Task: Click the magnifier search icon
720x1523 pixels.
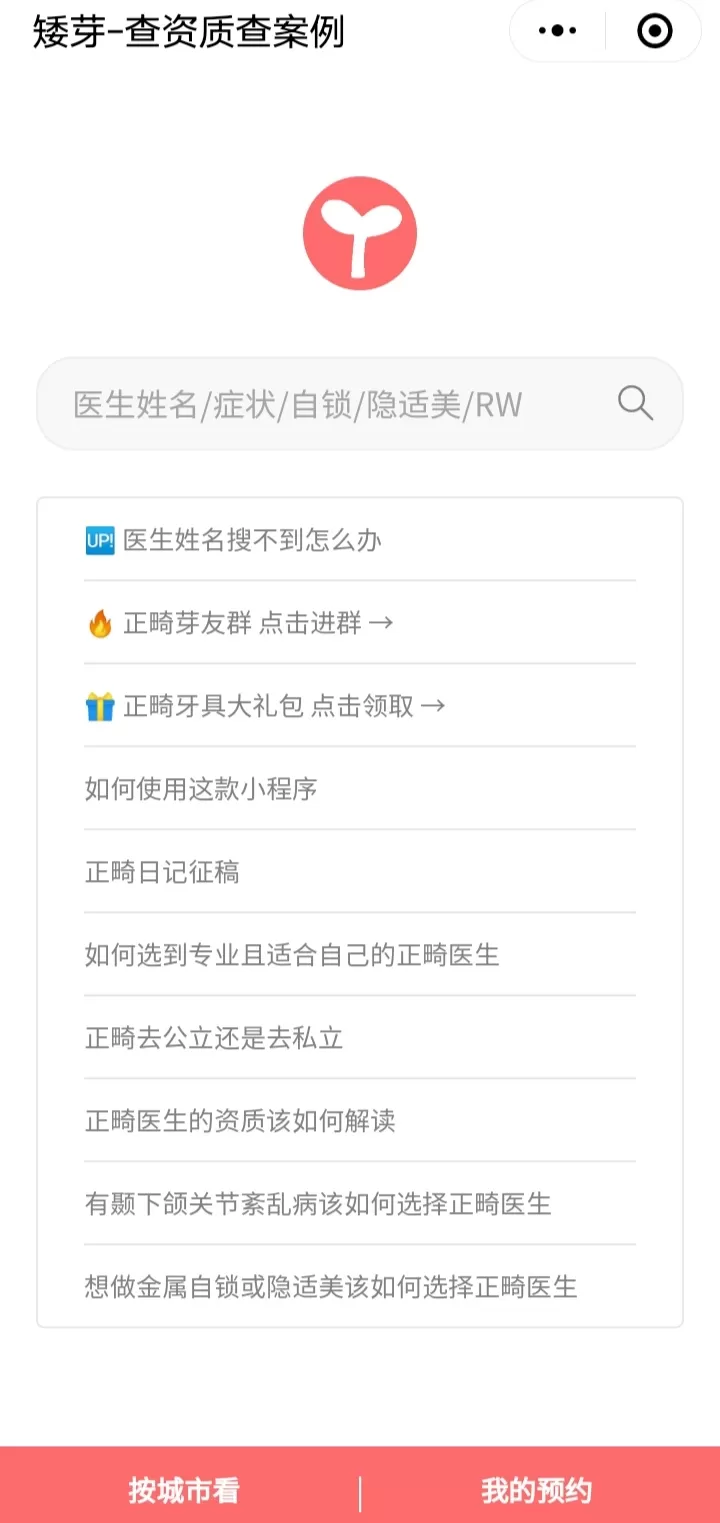Action: click(635, 404)
